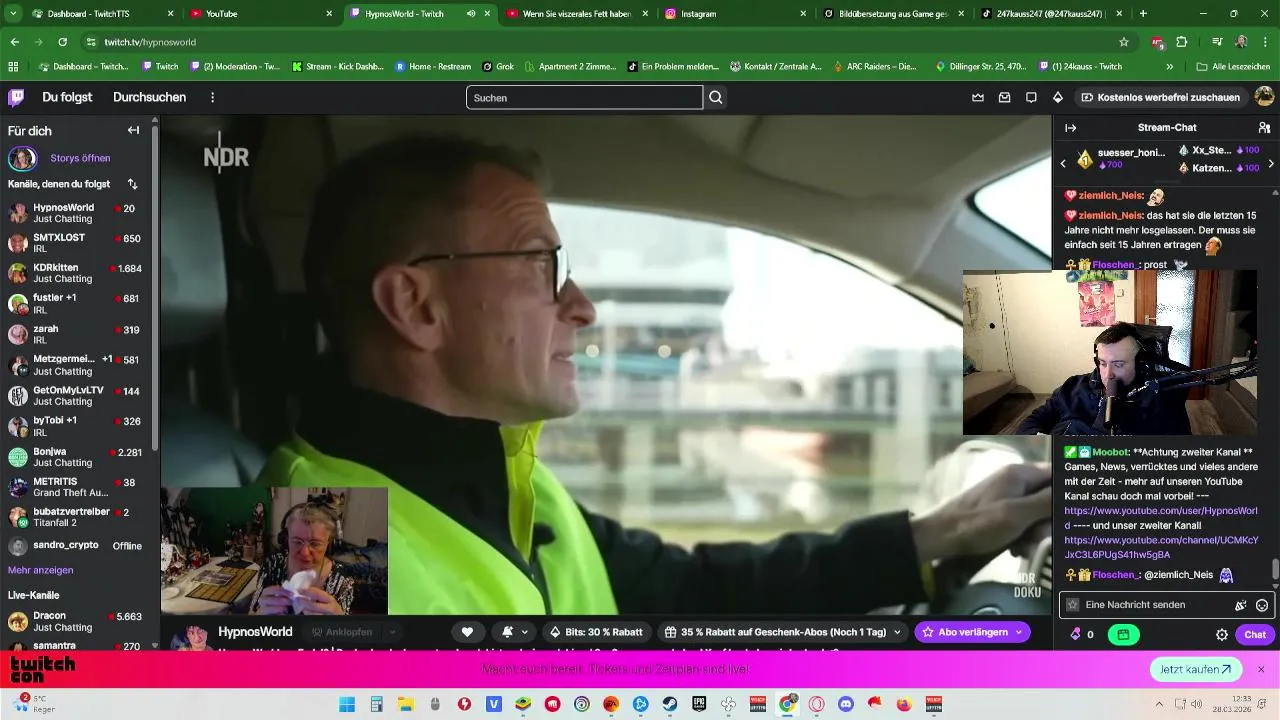Collapse the Für dich sidebar

(x=133, y=130)
